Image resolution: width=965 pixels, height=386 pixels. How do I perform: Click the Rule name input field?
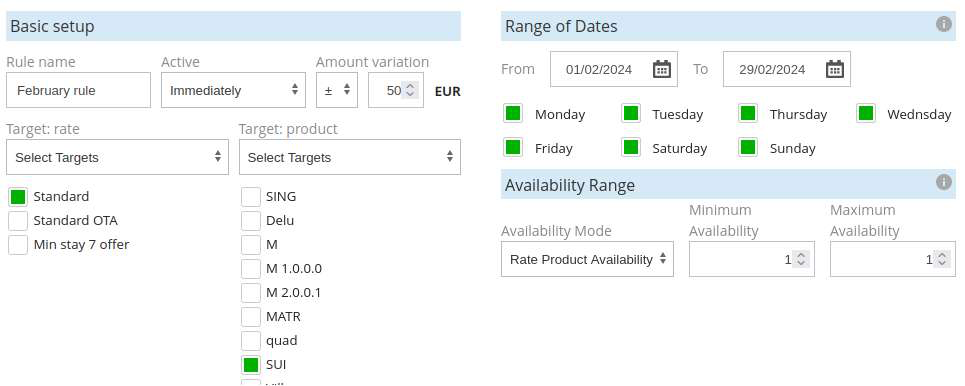pyautogui.click(x=78, y=90)
